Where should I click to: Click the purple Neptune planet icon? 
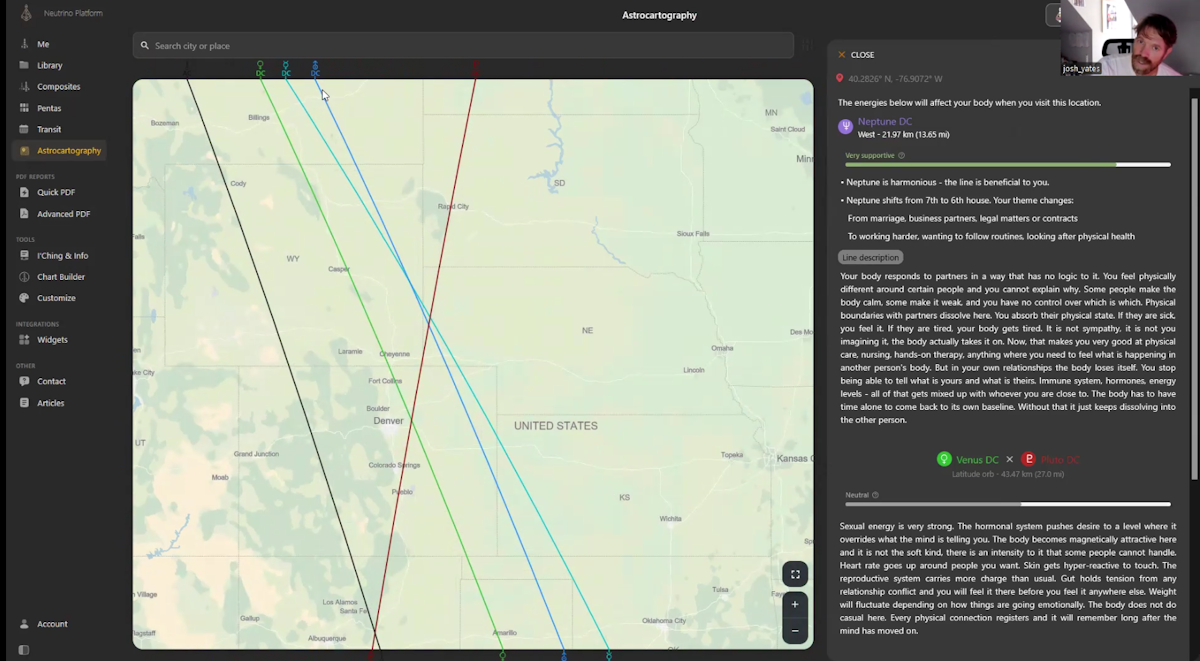click(845, 127)
